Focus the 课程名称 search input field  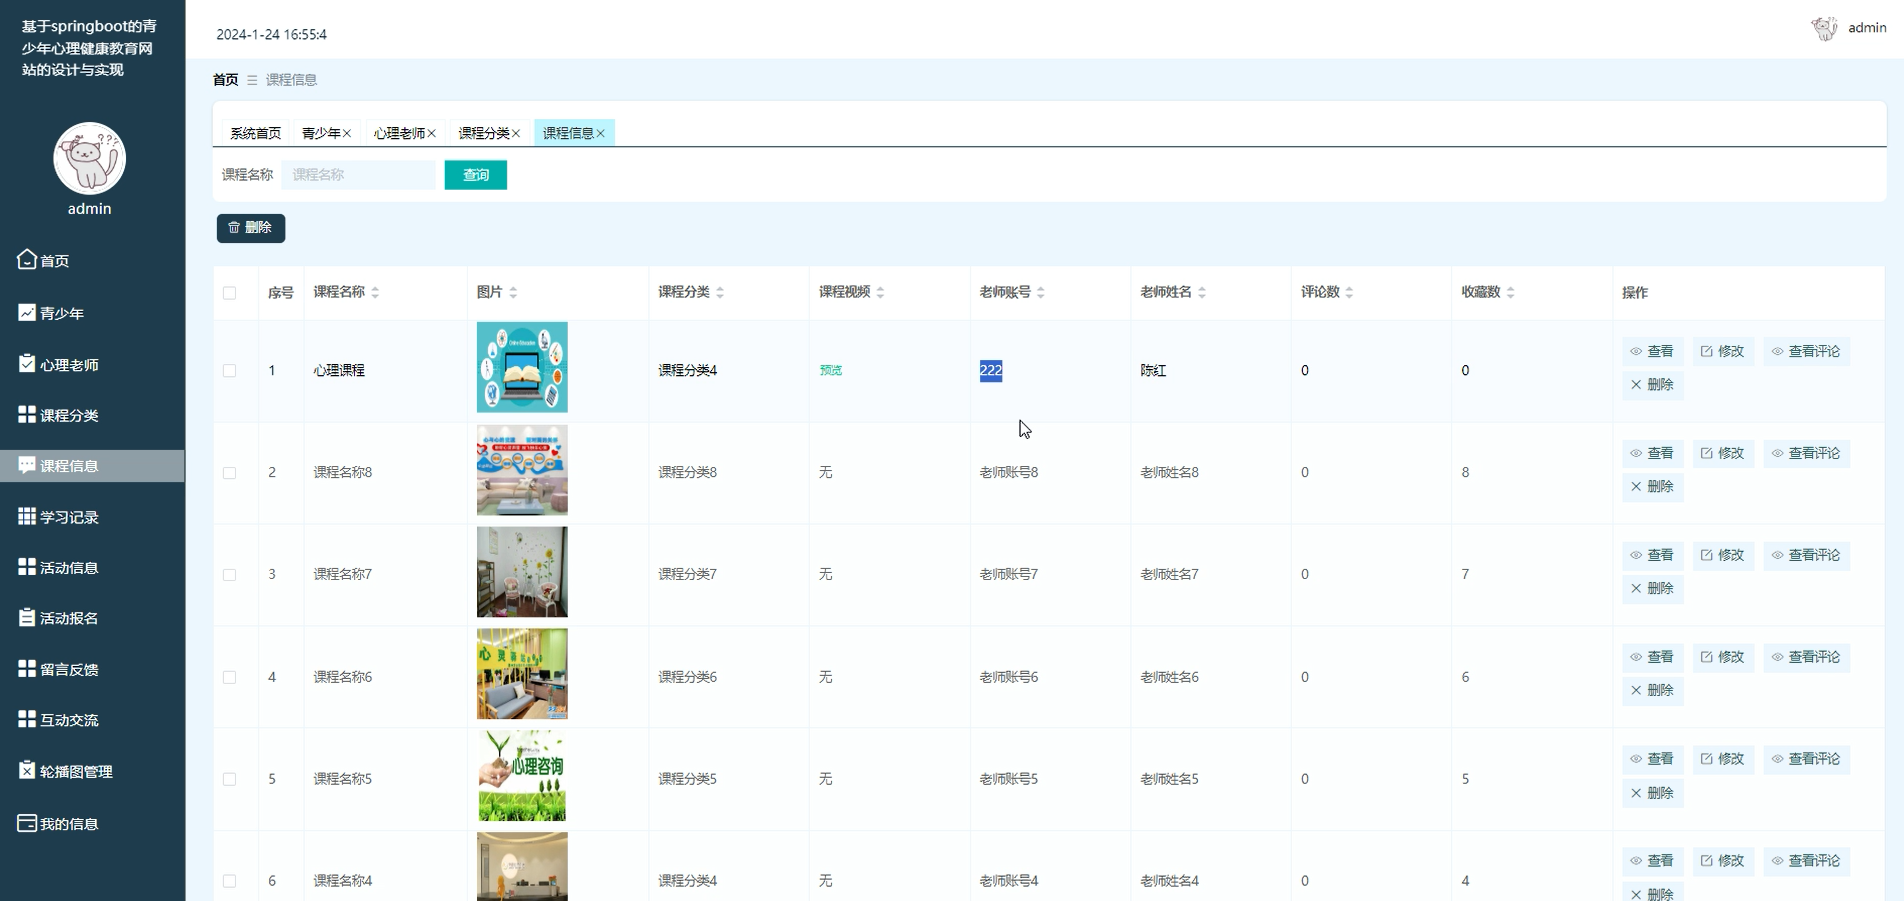[x=359, y=175]
